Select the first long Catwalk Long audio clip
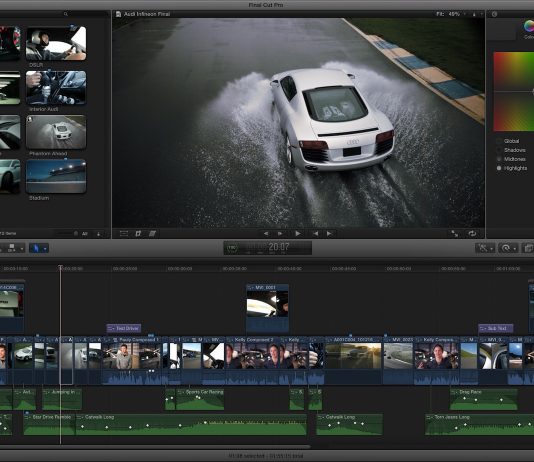Screen dimensions: 534x462 point(191,425)
